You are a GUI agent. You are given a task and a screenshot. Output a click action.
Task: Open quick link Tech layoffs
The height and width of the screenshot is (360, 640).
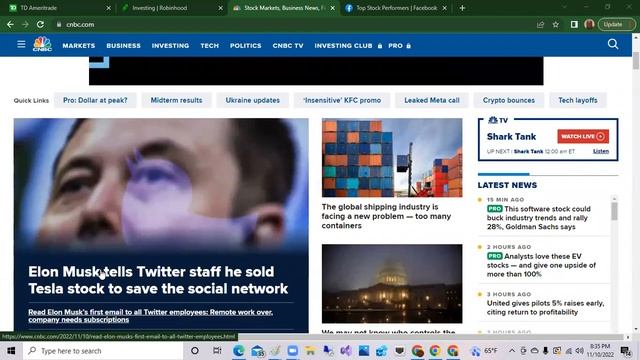coord(578,100)
